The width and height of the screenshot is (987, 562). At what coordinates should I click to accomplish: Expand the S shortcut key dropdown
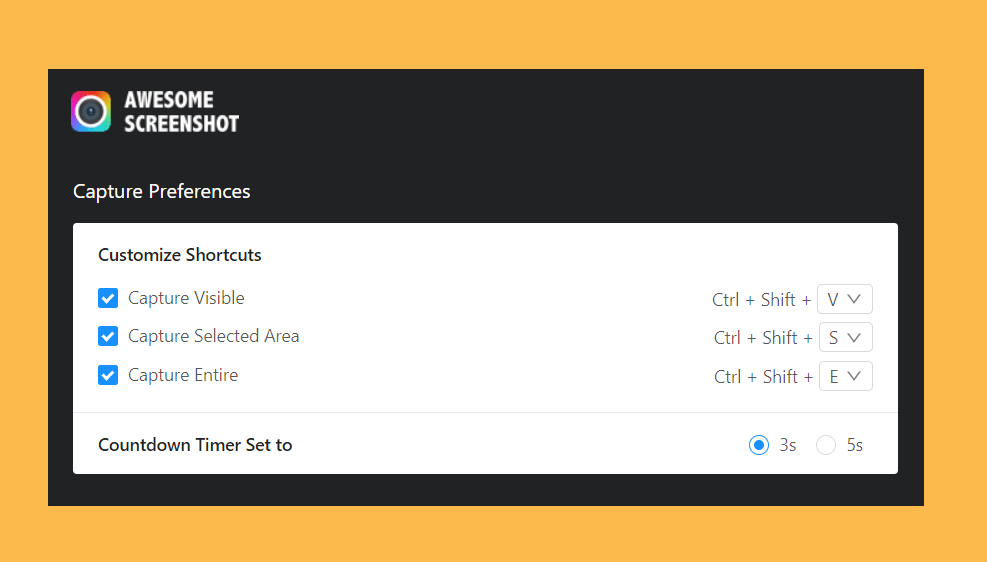coord(845,337)
